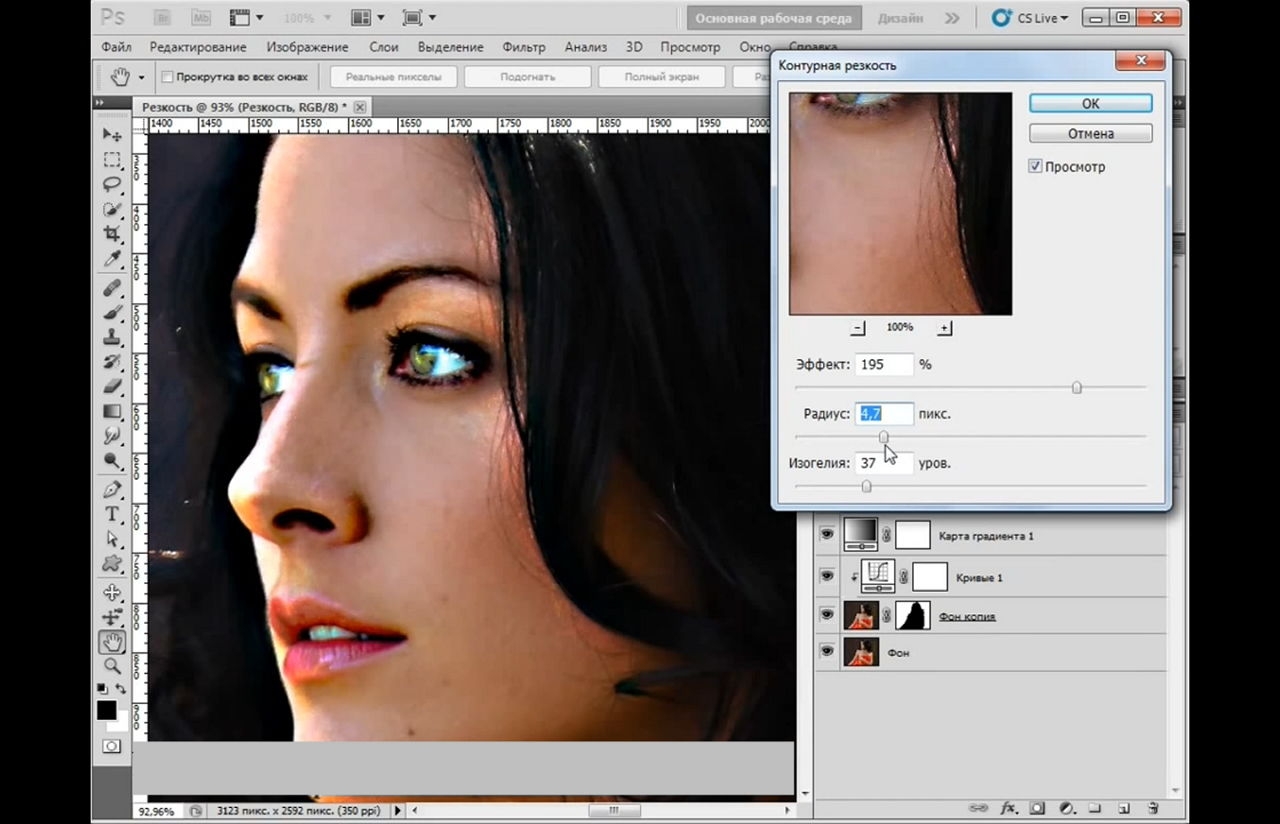The image size is (1280, 824).
Task: Zoom in the filter preview with plus
Action: (945, 328)
